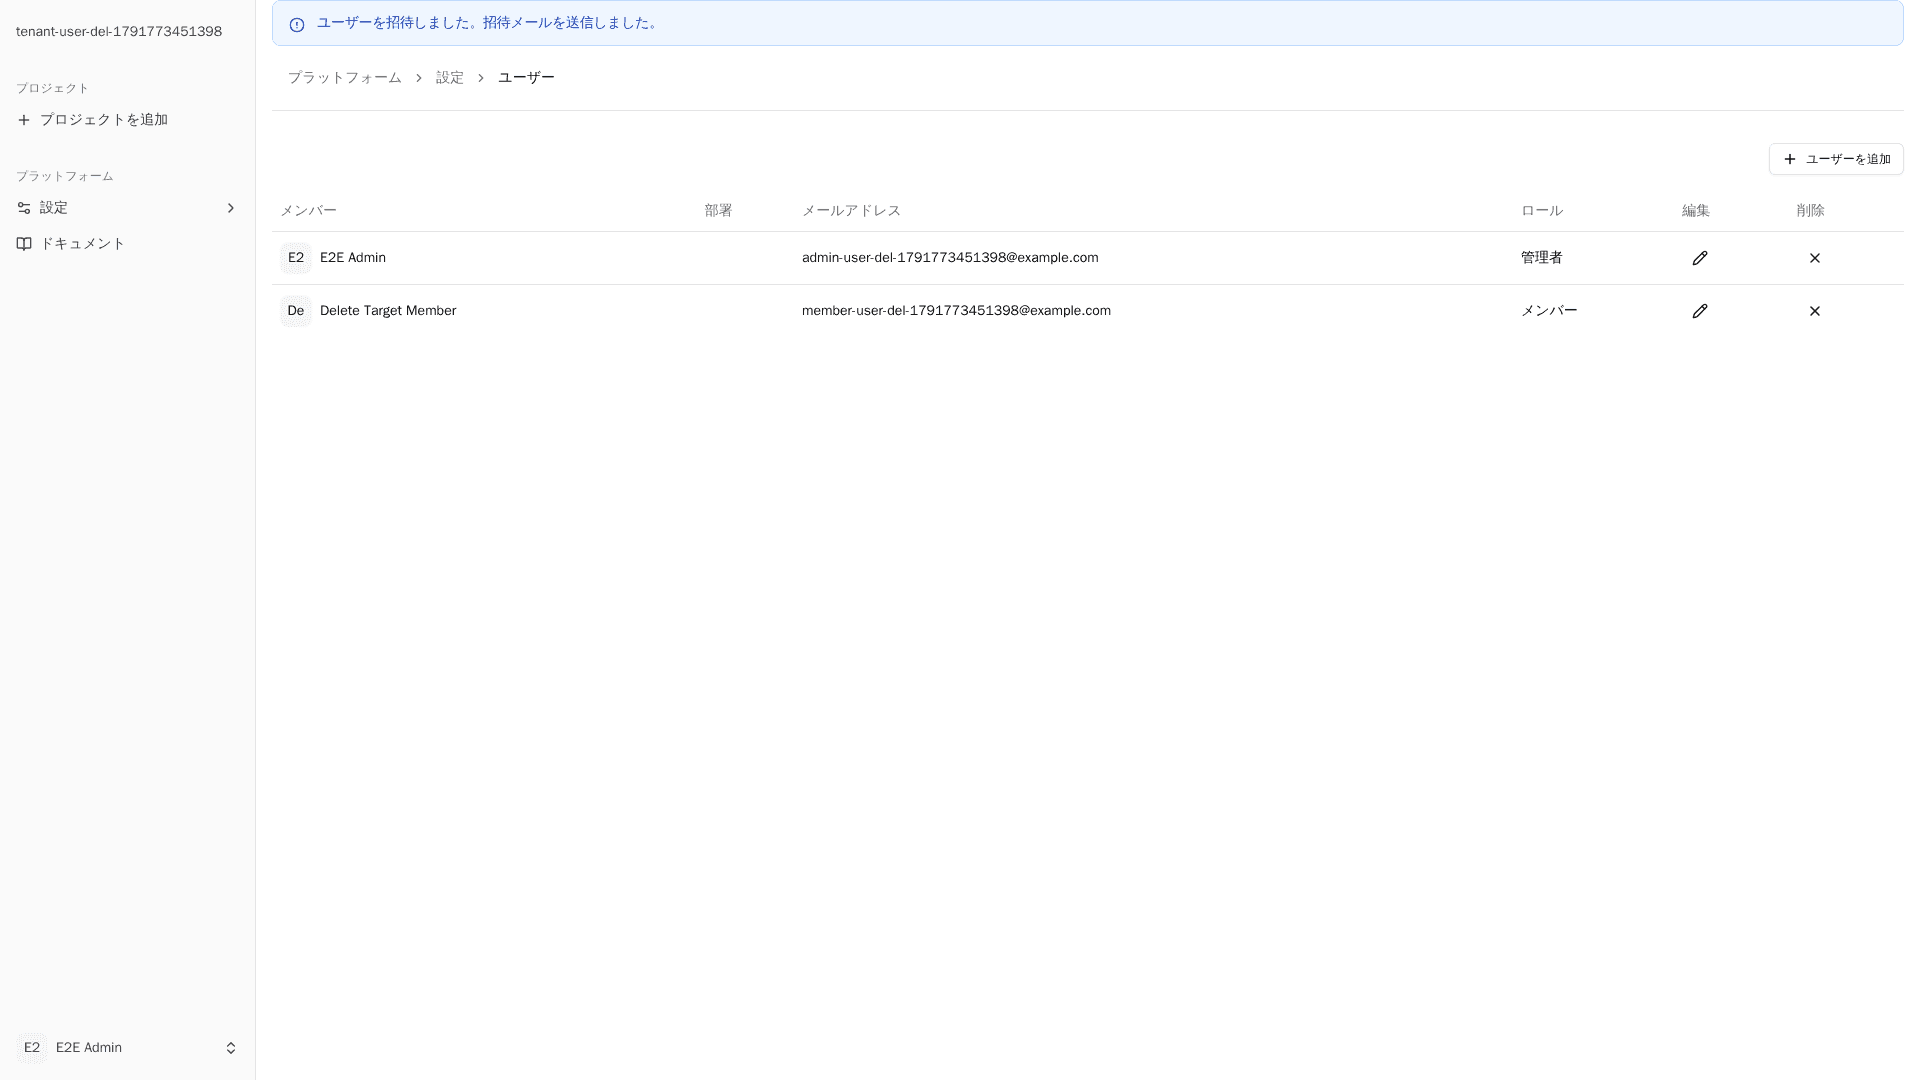
Task: Click the メンバー role of Delete Target Member
Action: (1549, 311)
